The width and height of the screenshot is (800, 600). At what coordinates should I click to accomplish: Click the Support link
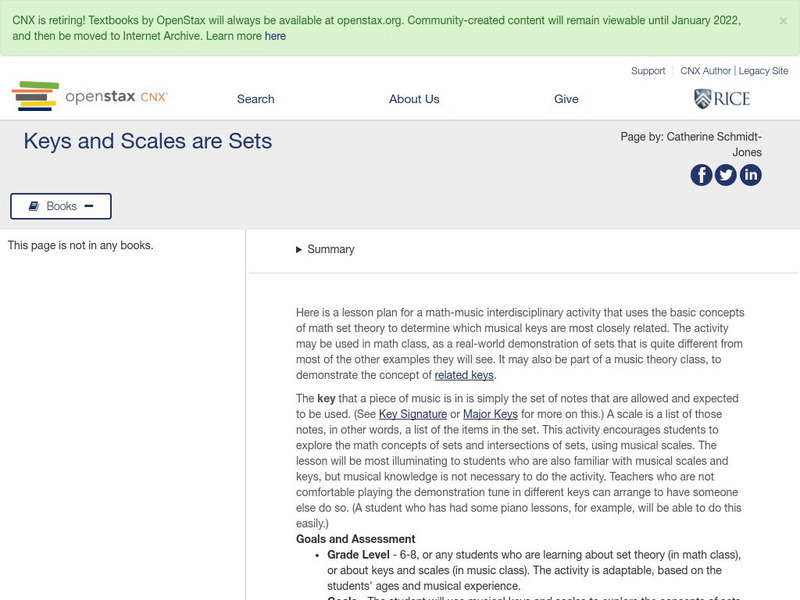[648, 71]
